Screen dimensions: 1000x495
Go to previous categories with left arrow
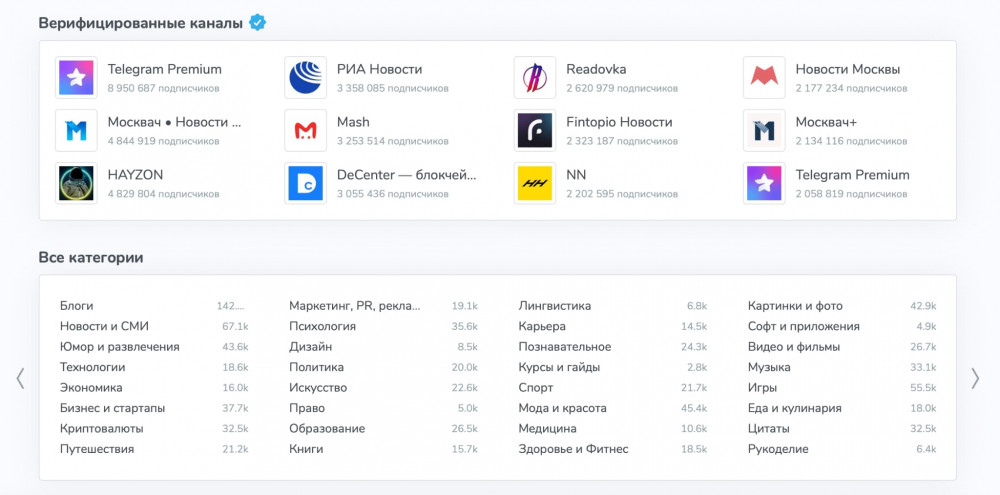[x=20, y=378]
